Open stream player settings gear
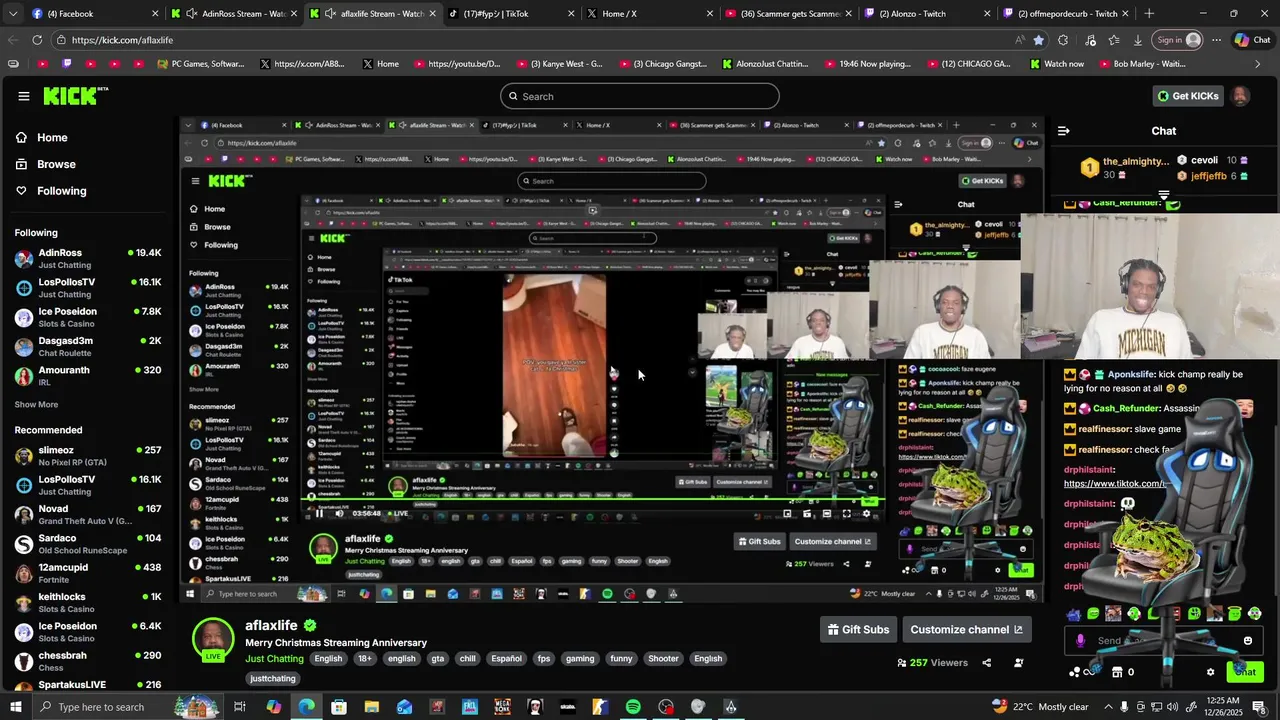Image resolution: width=1280 pixels, height=720 pixels. [x=866, y=514]
